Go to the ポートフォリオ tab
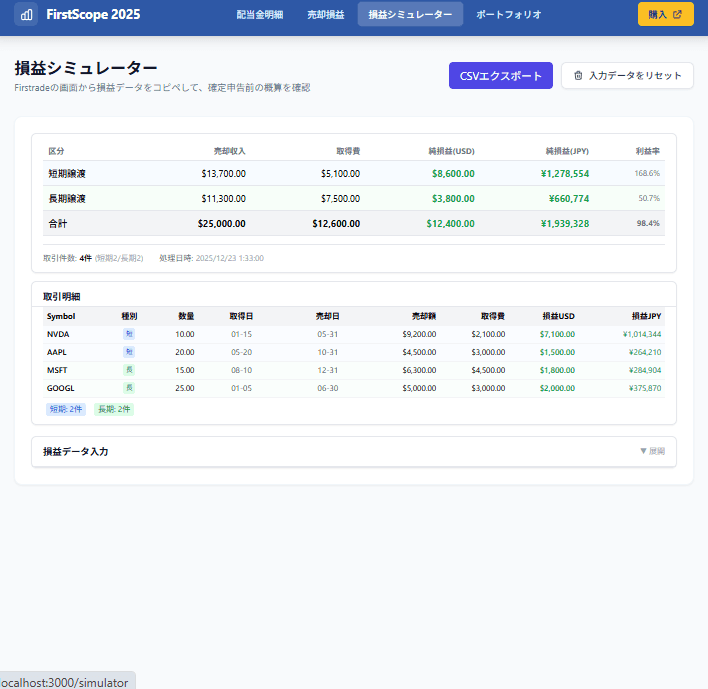Image resolution: width=708 pixels, height=689 pixels. click(508, 15)
